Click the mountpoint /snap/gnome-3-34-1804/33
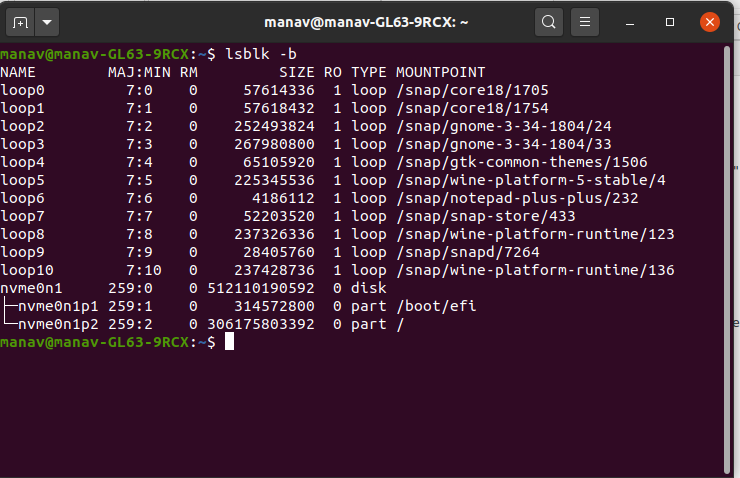 [x=504, y=144]
